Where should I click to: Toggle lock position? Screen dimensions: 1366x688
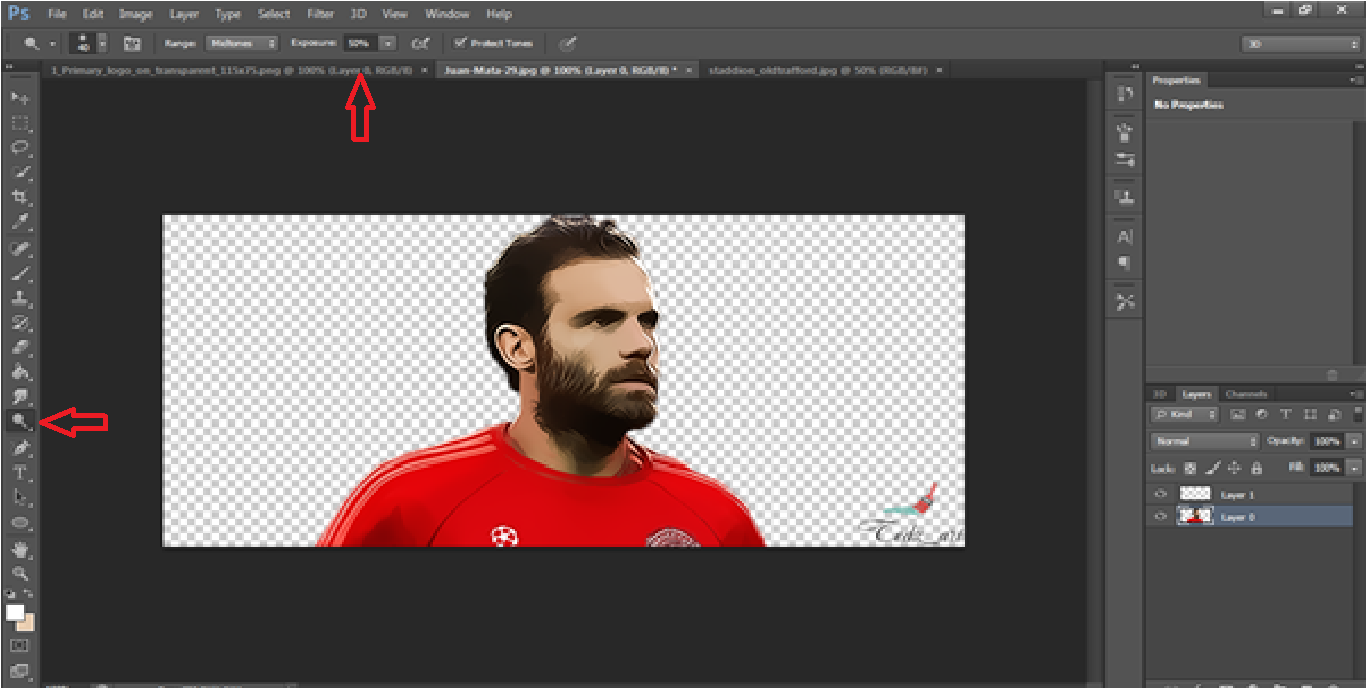pyautogui.click(x=1234, y=467)
